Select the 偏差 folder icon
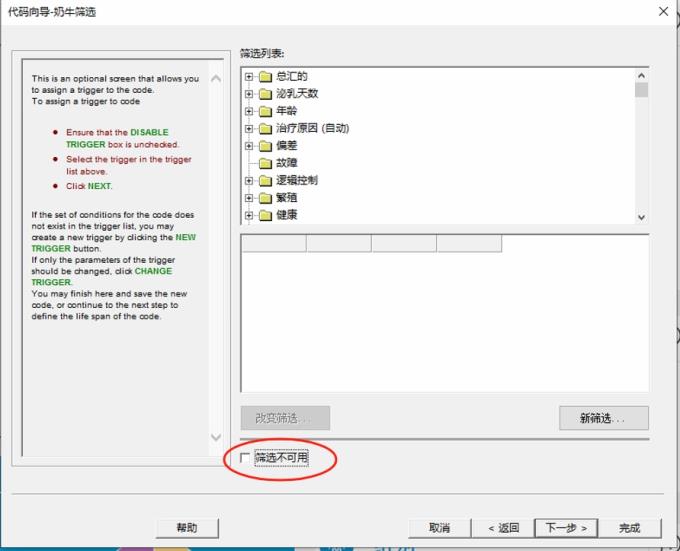The image size is (680, 551). tap(265, 146)
